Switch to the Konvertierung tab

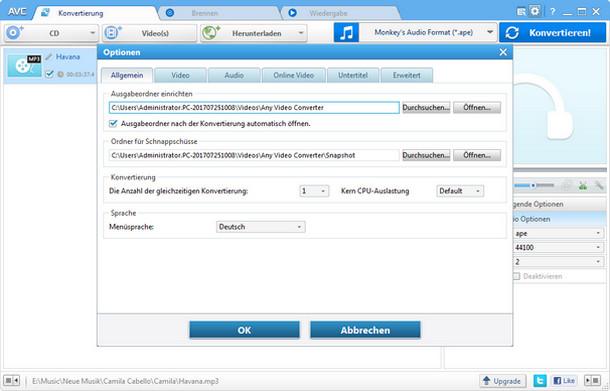[x=95, y=13]
